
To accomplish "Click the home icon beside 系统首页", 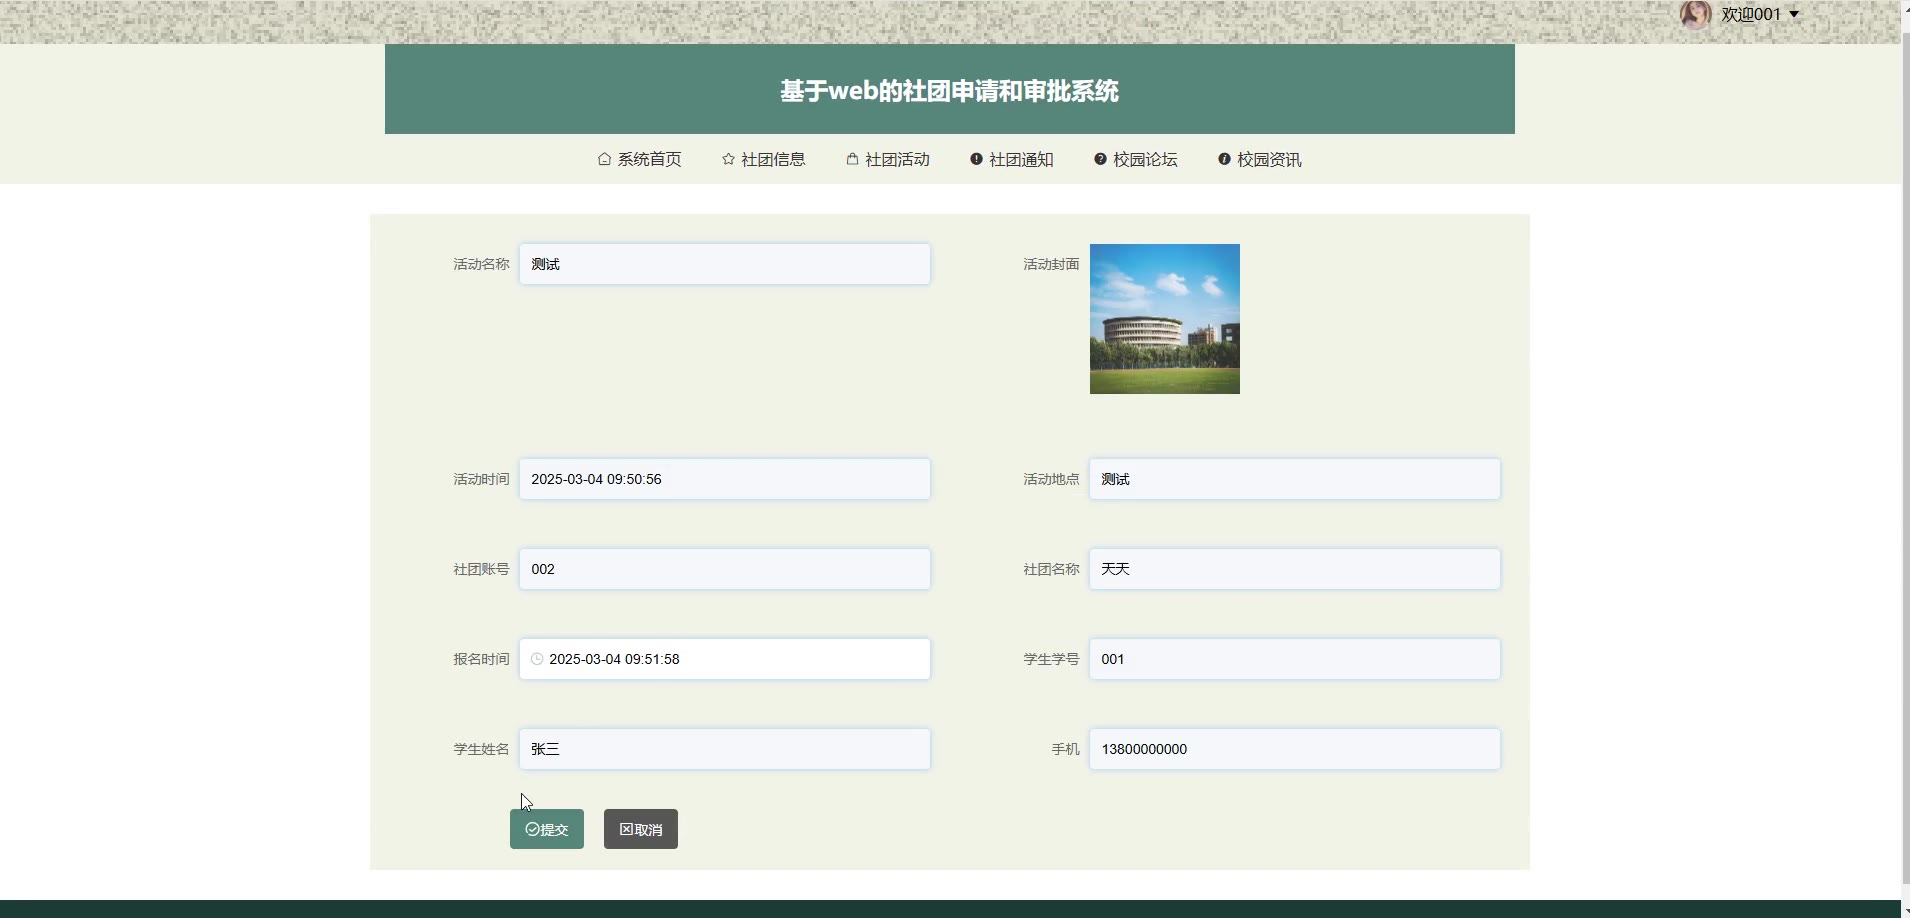I will tap(604, 159).
